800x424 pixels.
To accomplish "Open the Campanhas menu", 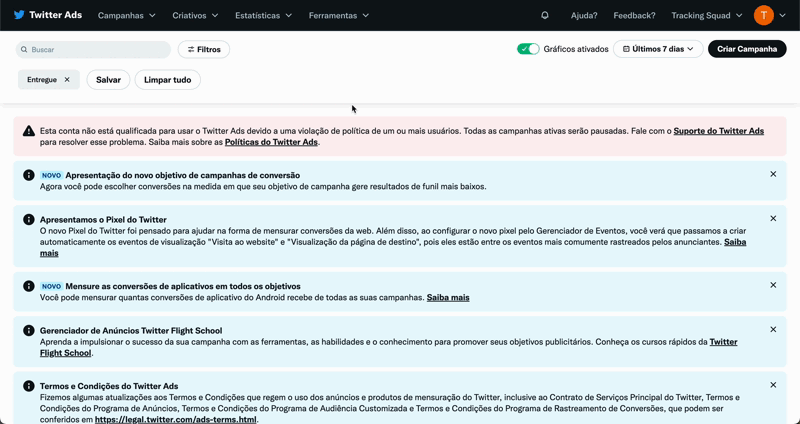I will [127, 15].
